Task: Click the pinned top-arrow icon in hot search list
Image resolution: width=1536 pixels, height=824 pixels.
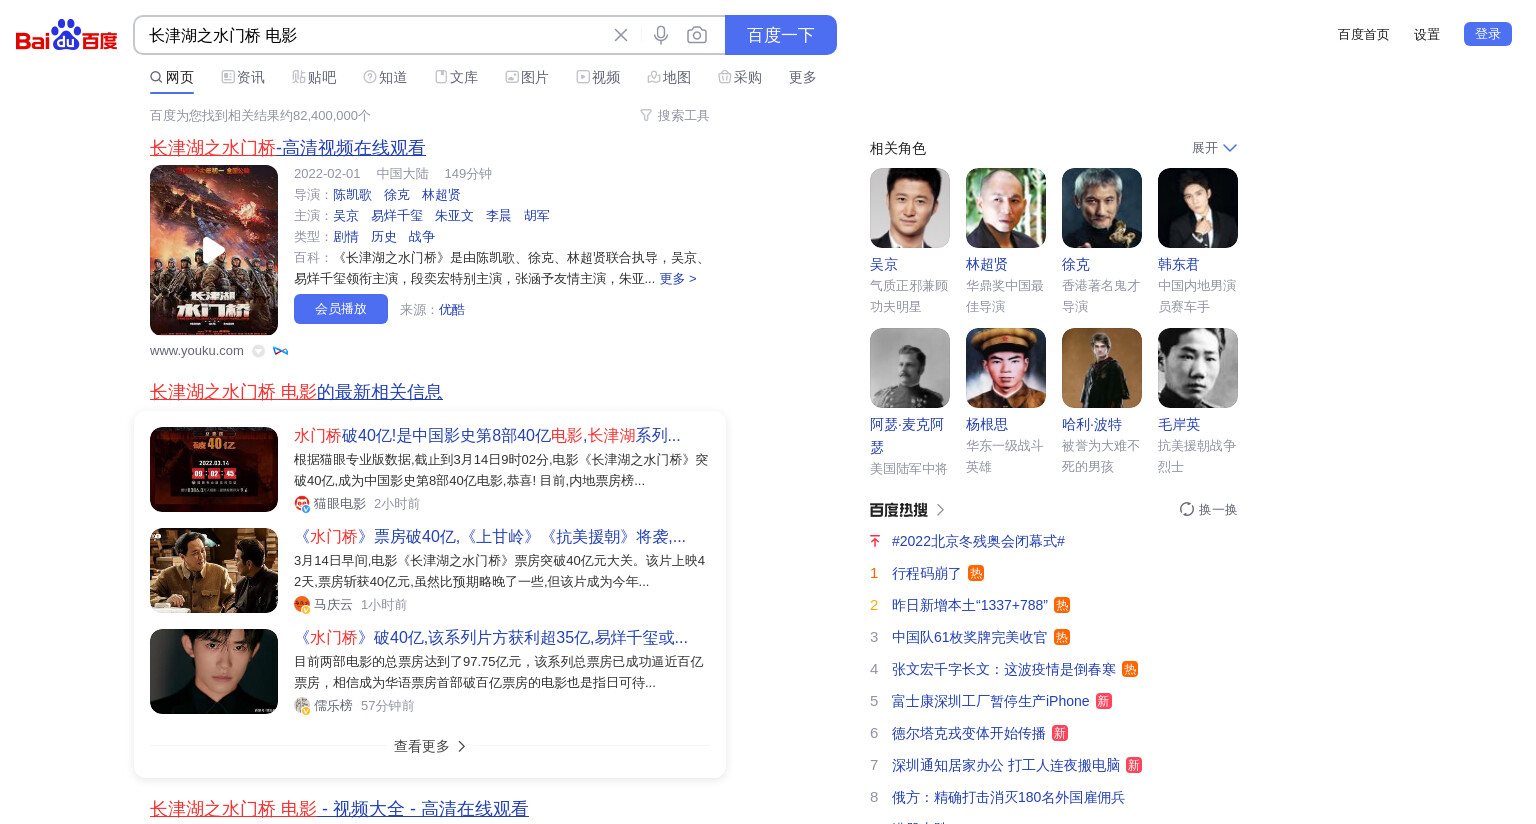Action: tap(875, 541)
